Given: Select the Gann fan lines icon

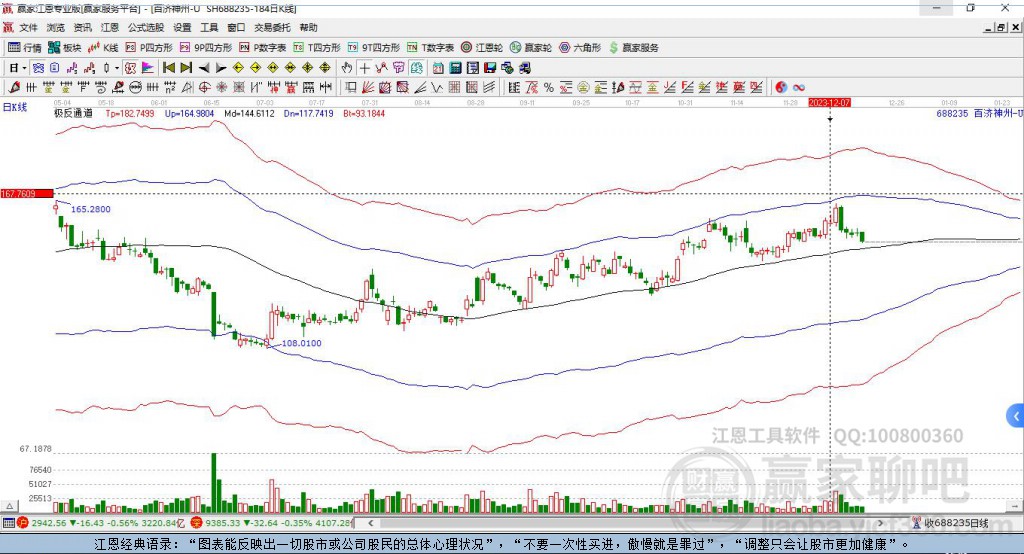Looking at the screenshot, I should click(368, 87).
